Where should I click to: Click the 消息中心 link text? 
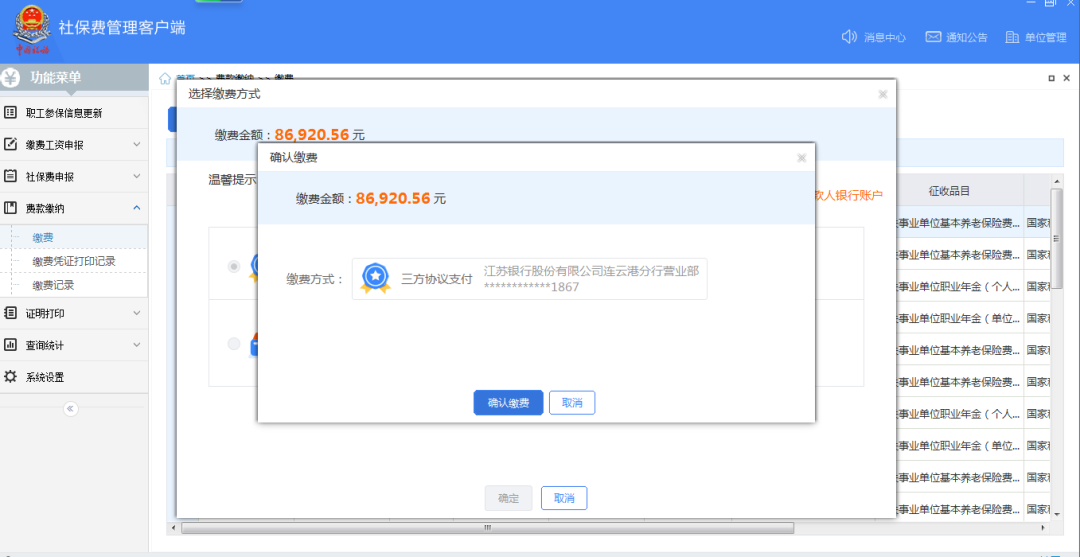[885, 38]
